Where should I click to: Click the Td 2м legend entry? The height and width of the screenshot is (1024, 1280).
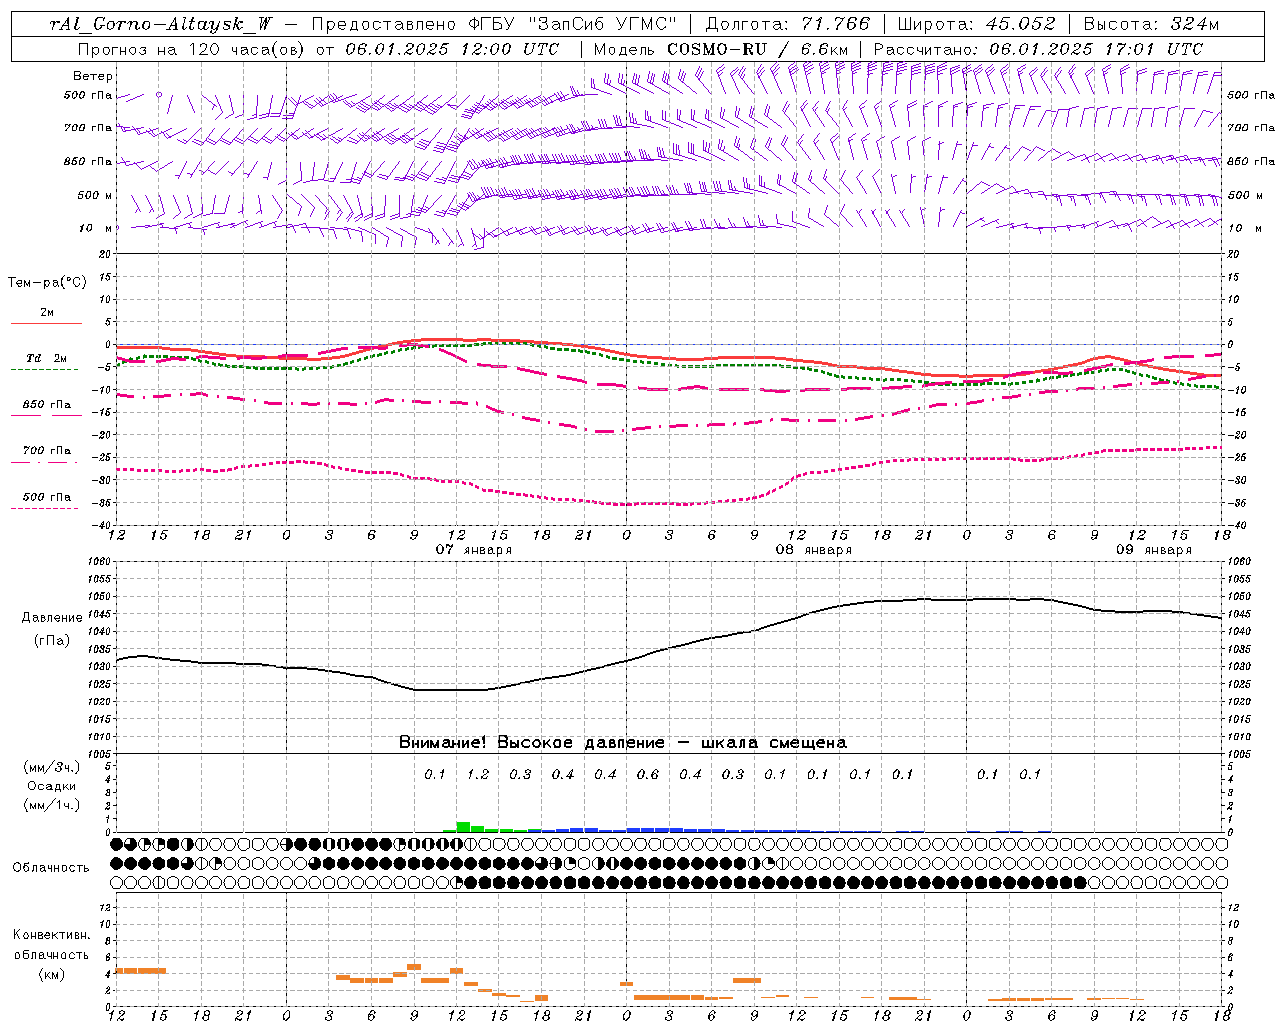pyautogui.click(x=47, y=358)
